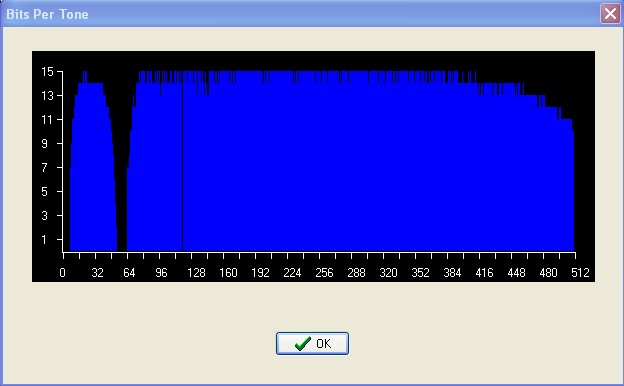Click the 1 label on vertical axis
Screen dimensions: 624x386
pyautogui.click(x=44, y=240)
